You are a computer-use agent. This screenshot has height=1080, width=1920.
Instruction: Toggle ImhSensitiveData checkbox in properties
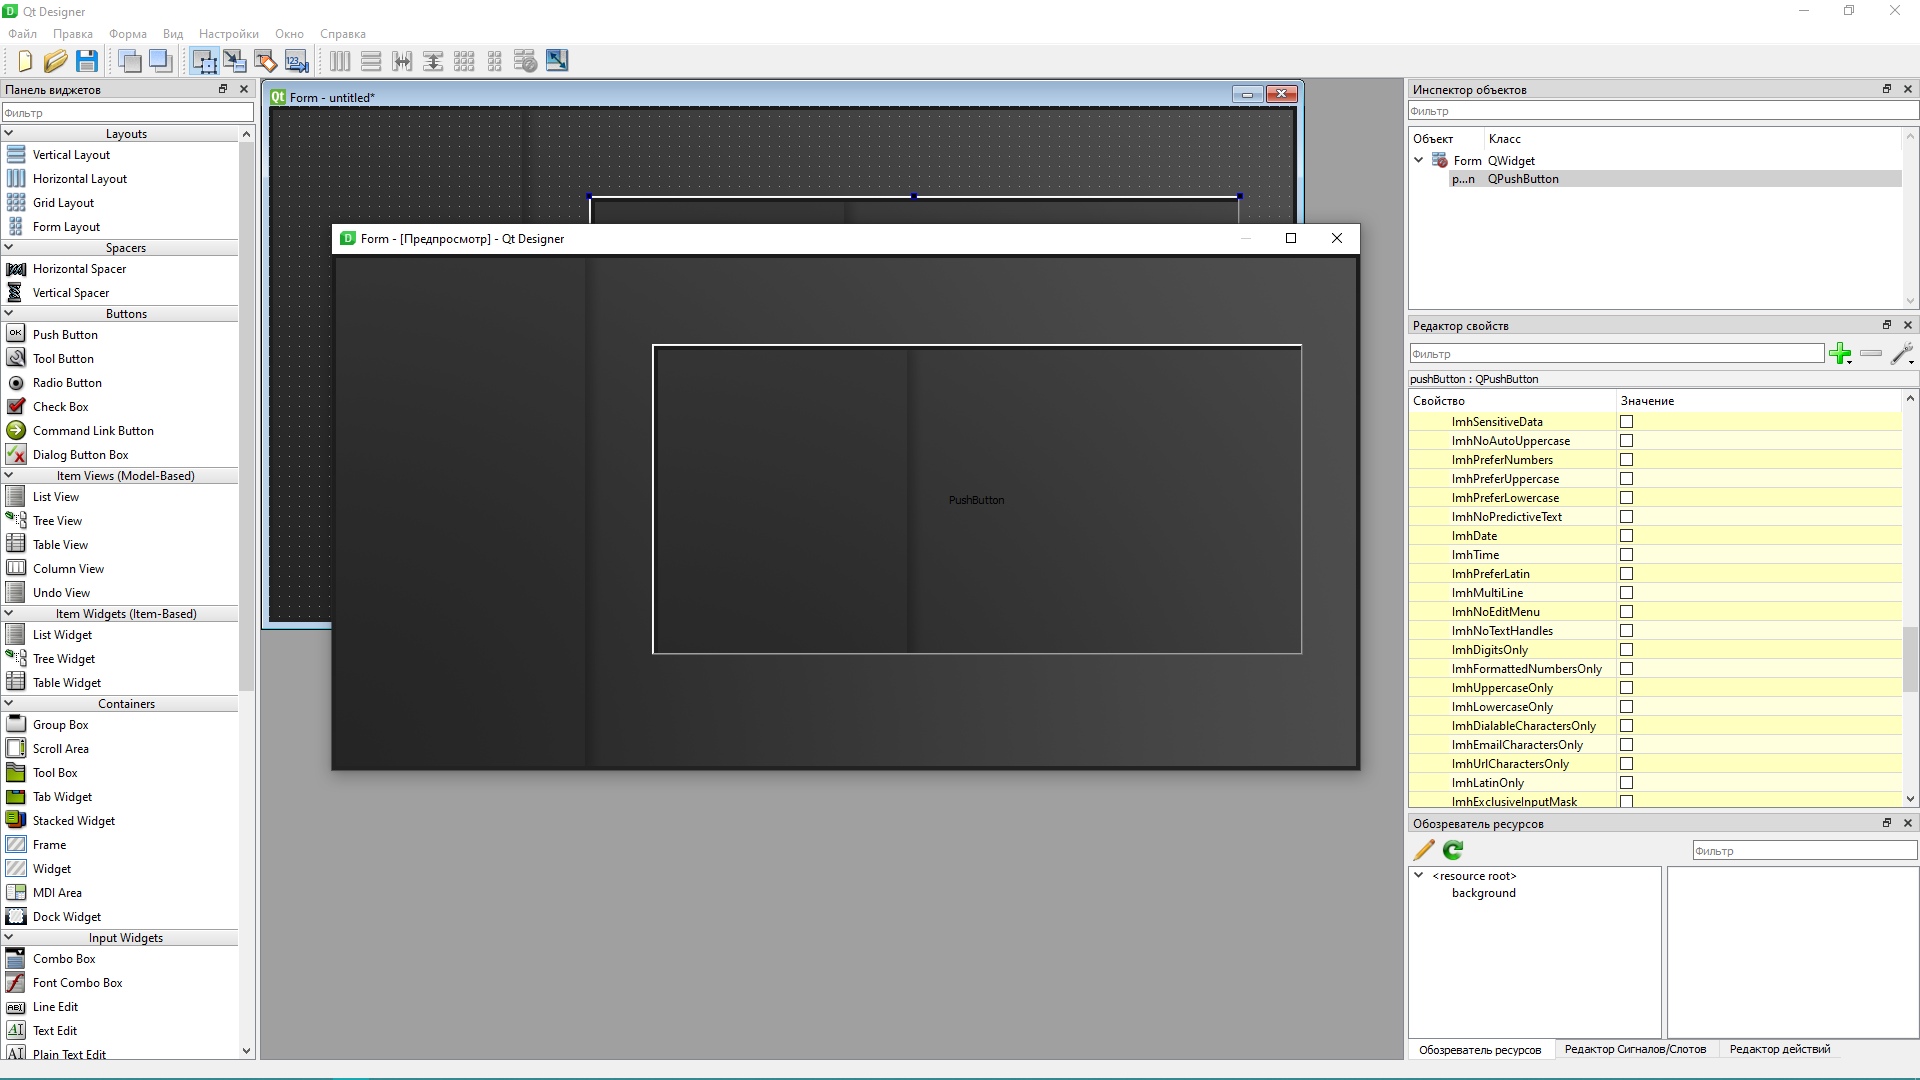(1626, 421)
